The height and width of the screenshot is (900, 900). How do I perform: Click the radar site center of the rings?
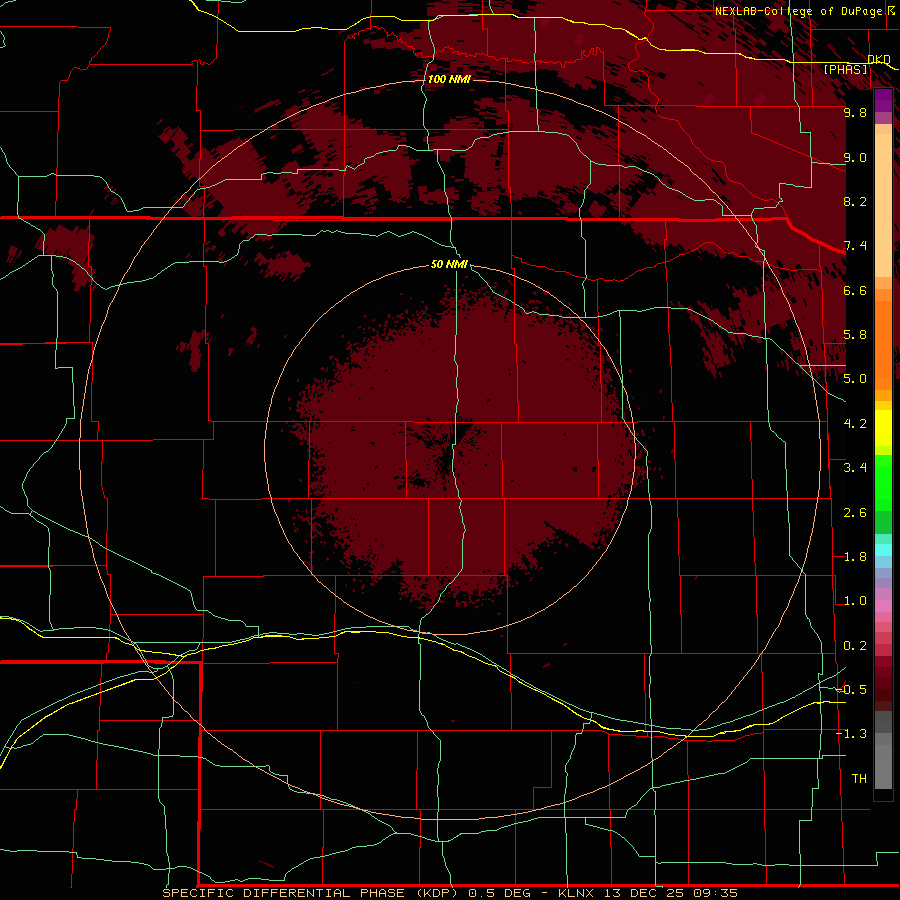(x=449, y=449)
